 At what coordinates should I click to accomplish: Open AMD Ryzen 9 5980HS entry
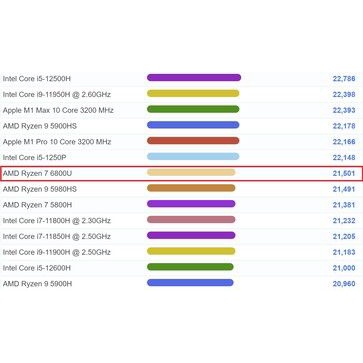(x=40, y=189)
